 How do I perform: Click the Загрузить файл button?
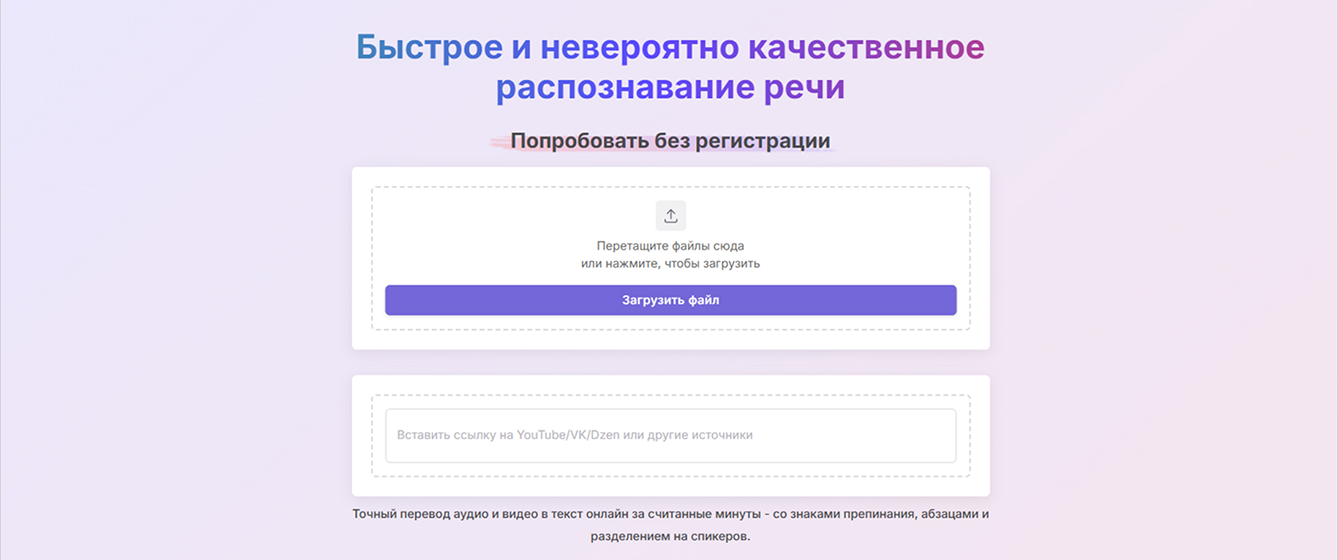[x=670, y=300]
